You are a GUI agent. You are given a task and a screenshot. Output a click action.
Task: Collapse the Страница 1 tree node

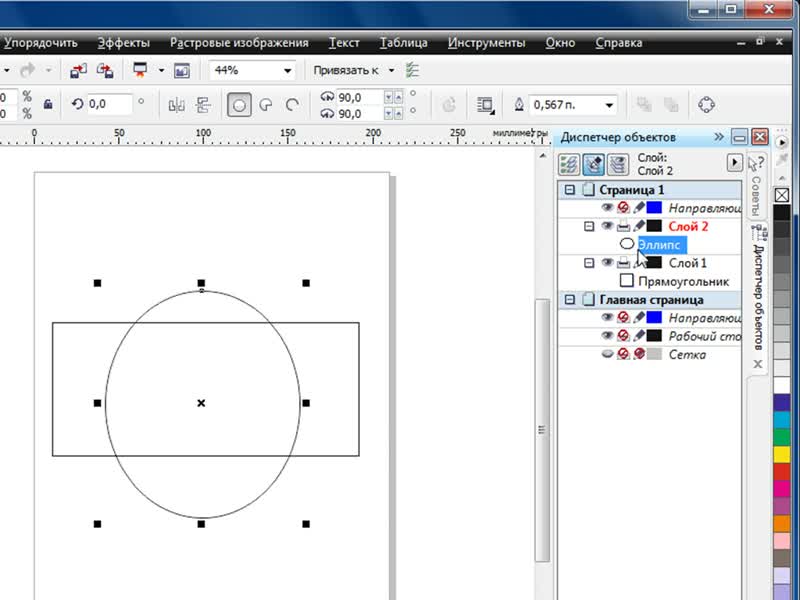click(x=569, y=190)
